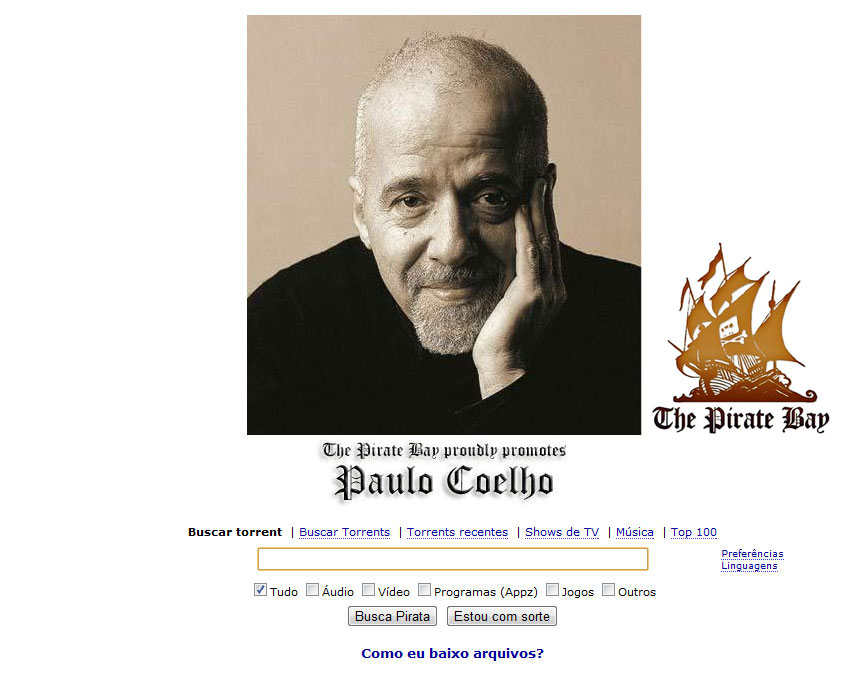Viewport: 849px width, 673px height.
Task: Click the Busca Pirata button
Action: click(393, 616)
